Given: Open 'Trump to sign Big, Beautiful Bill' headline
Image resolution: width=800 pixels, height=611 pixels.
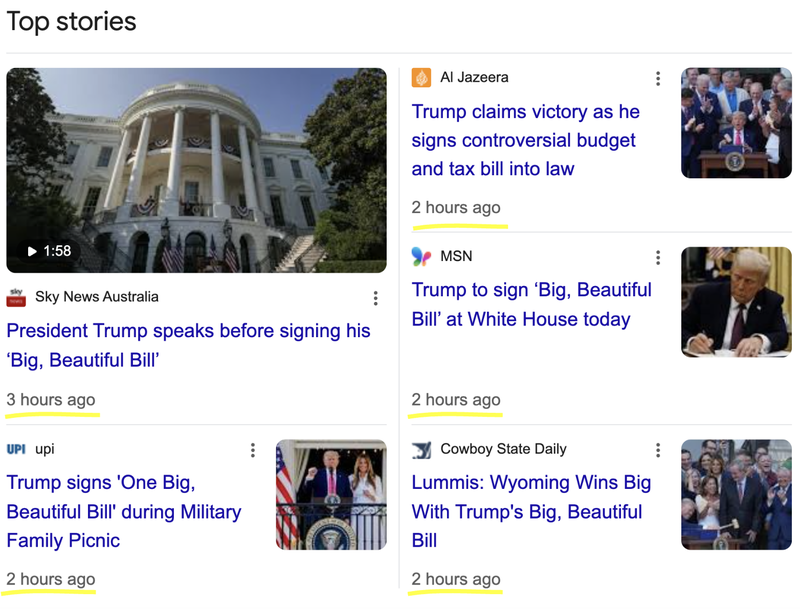Looking at the screenshot, I should click(531, 304).
